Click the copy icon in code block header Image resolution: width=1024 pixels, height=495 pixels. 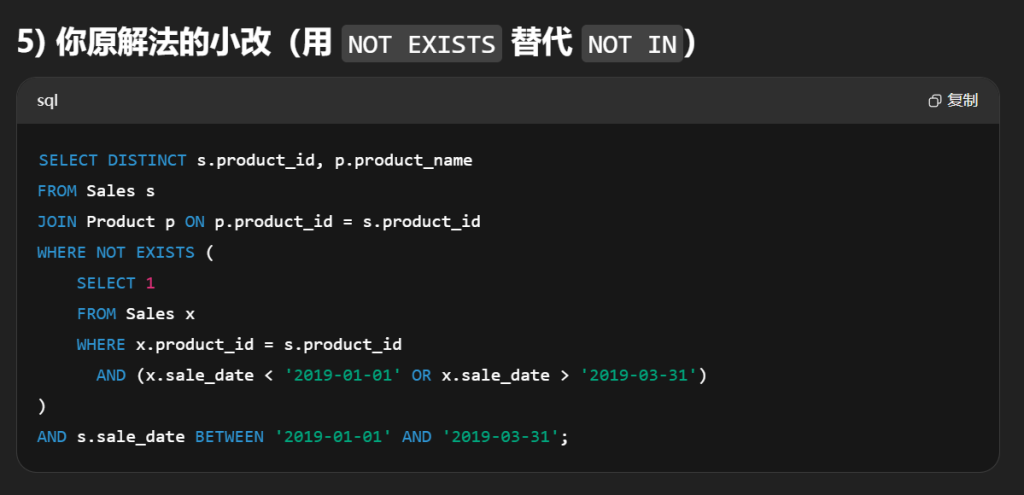(x=935, y=101)
